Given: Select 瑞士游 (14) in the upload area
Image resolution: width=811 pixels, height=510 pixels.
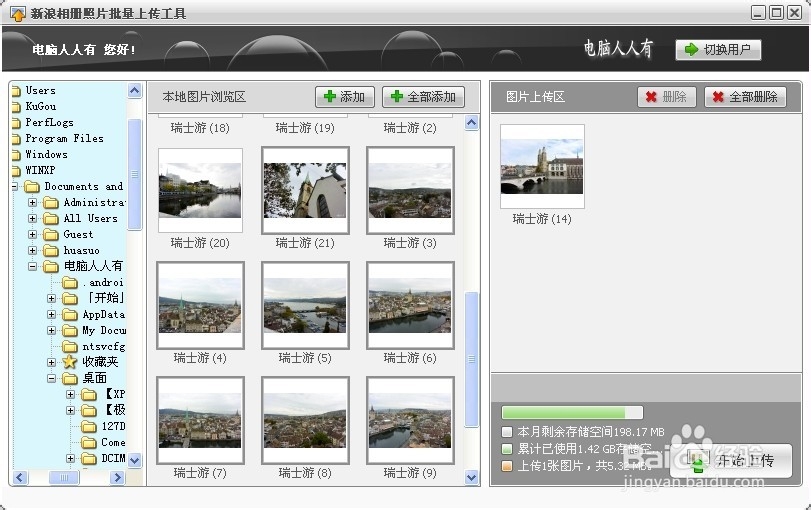Looking at the screenshot, I should (x=542, y=167).
